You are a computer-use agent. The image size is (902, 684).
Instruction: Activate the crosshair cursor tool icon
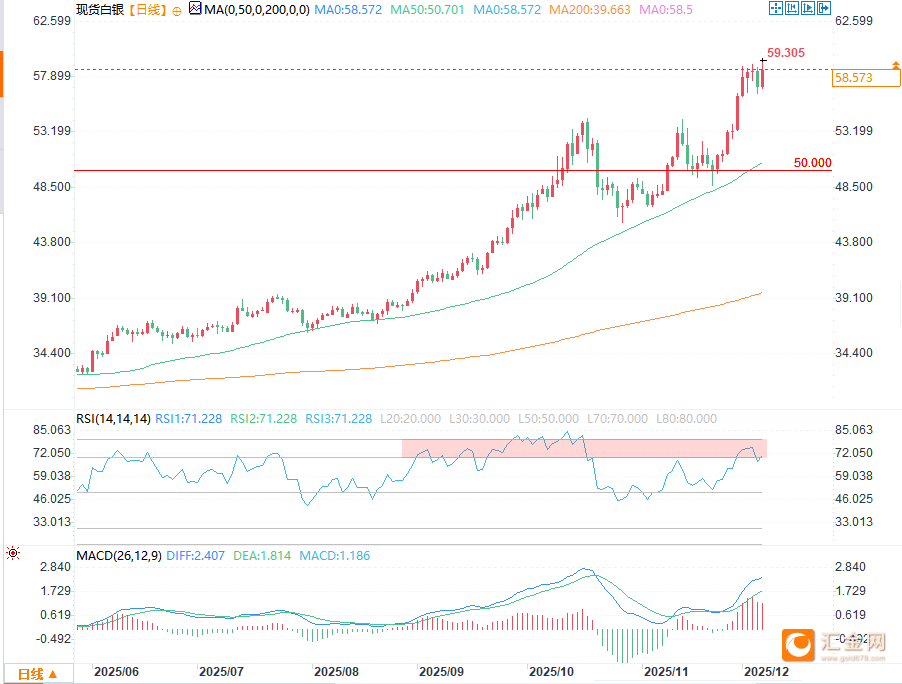click(775, 8)
